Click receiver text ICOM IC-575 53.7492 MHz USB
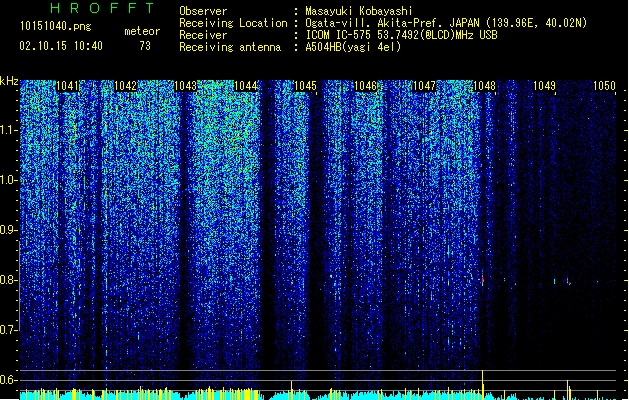This screenshot has height=400, width=629. click(x=402, y=35)
